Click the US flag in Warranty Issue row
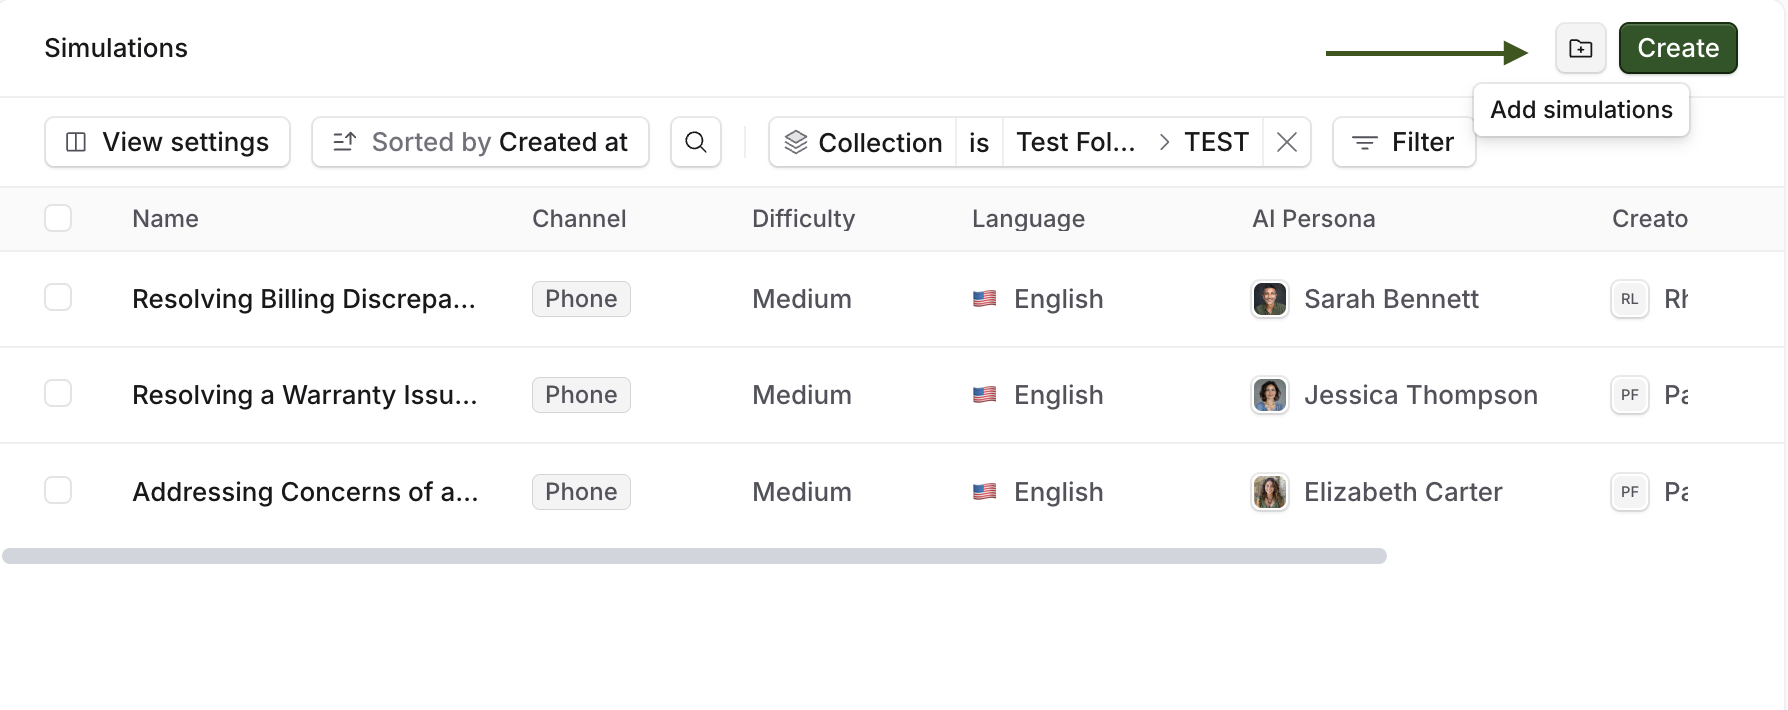This screenshot has width=1788, height=710. (985, 395)
